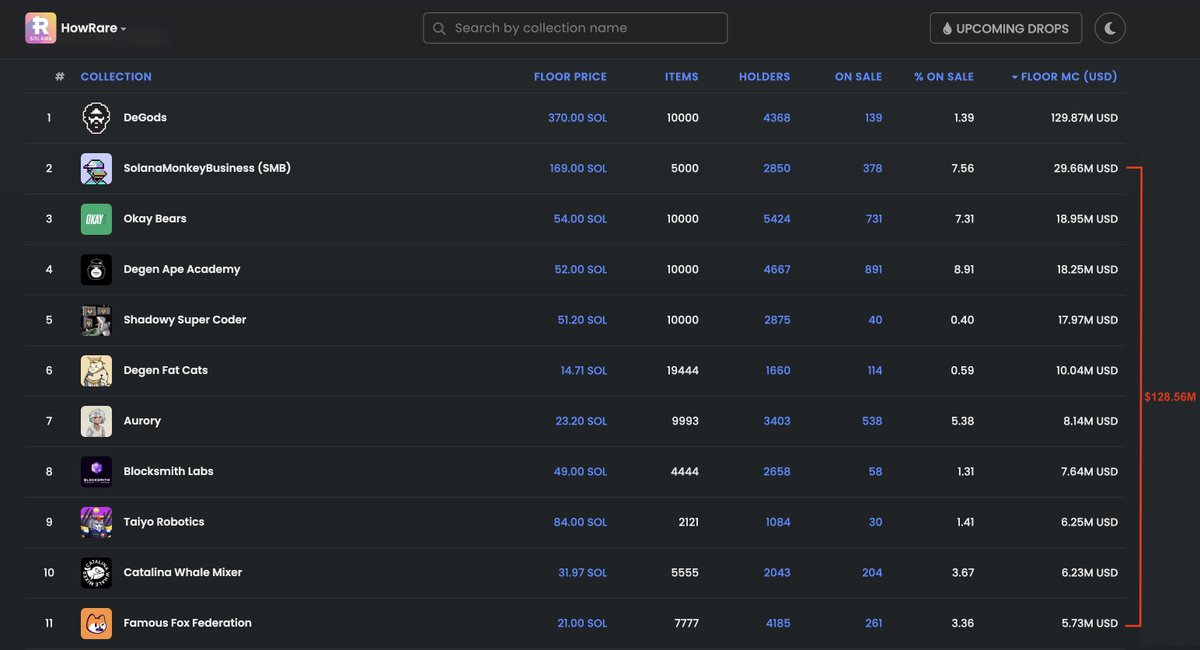Click Aurory floor price 23.20 SOL

pos(581,421)
